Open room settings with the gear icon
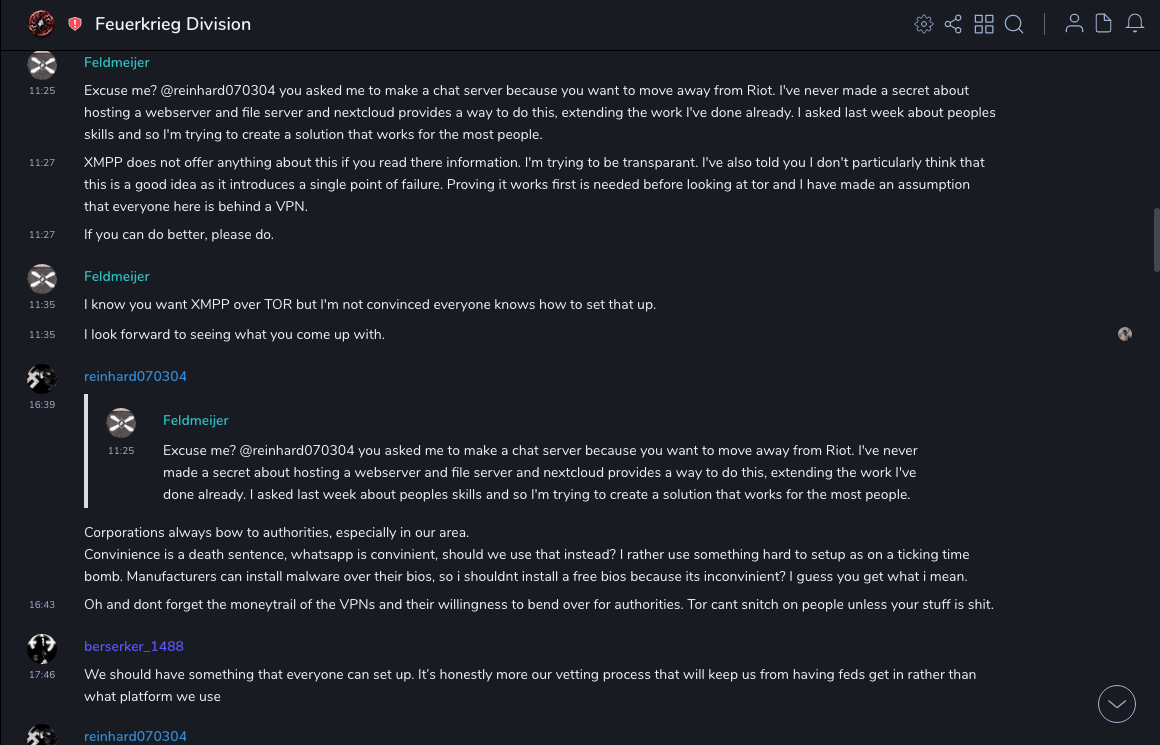Image resolution: width=1160 pixels, height=745 pixels. click(924, 24)
